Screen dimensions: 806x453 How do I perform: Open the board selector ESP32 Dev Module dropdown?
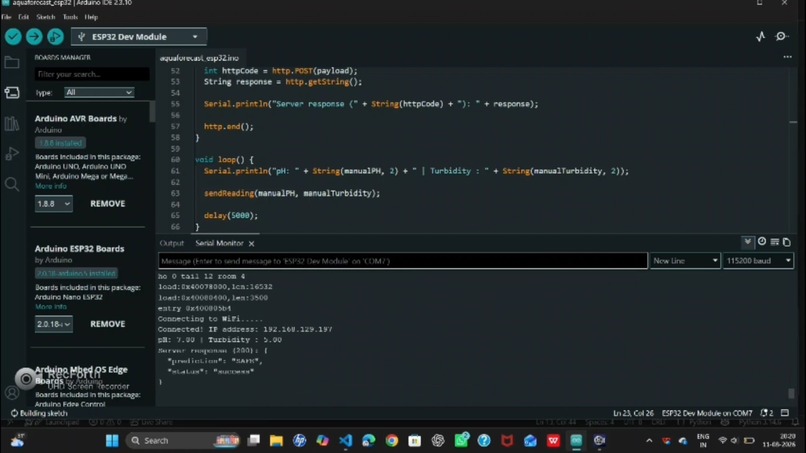point(139,37)
